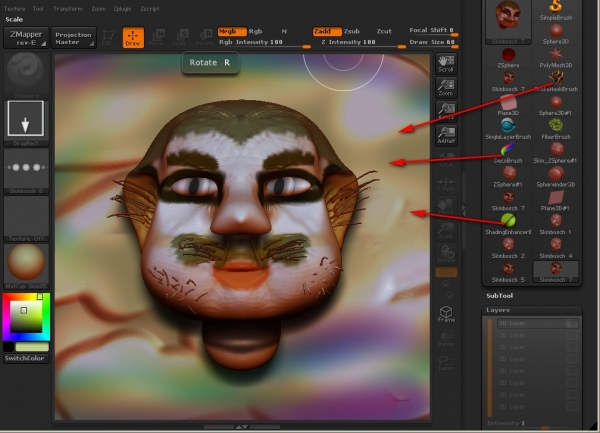
Task: Click the Frame button
Action: coord(446,314)
